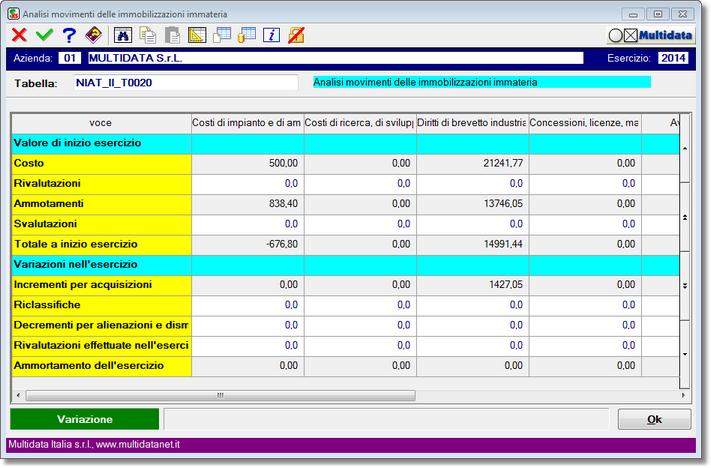Viewport: 711px width, 468px height.
Task: Click the vertical scroll down arrow
Action: [685, 354]
